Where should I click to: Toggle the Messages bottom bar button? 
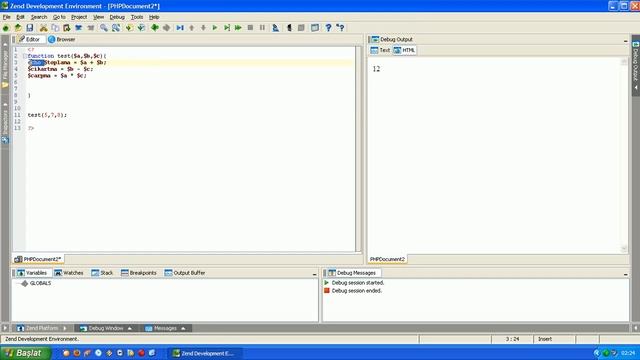point(165,328)
